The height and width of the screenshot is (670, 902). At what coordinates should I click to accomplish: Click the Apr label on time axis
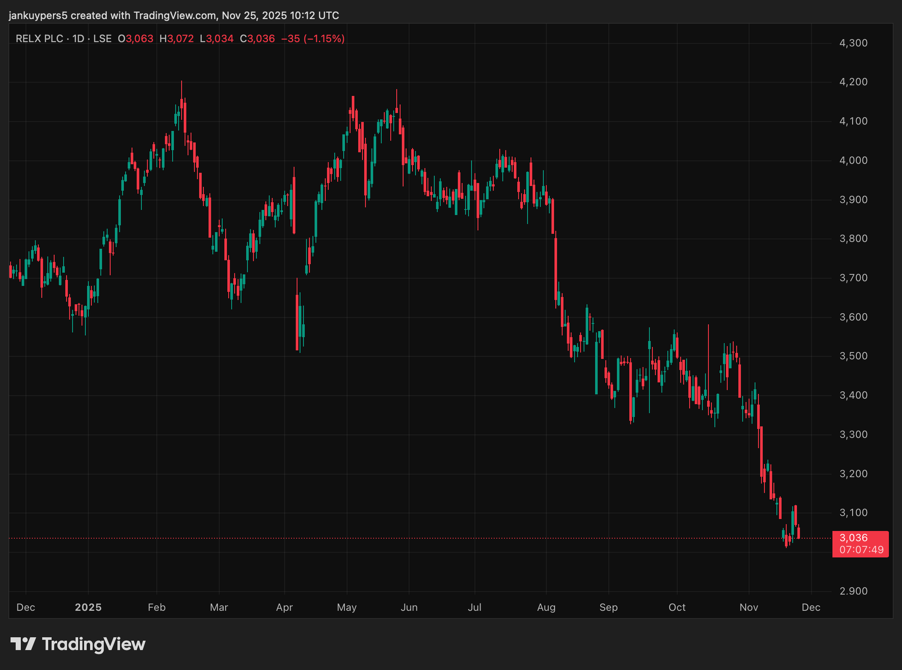tap(284, 607)
